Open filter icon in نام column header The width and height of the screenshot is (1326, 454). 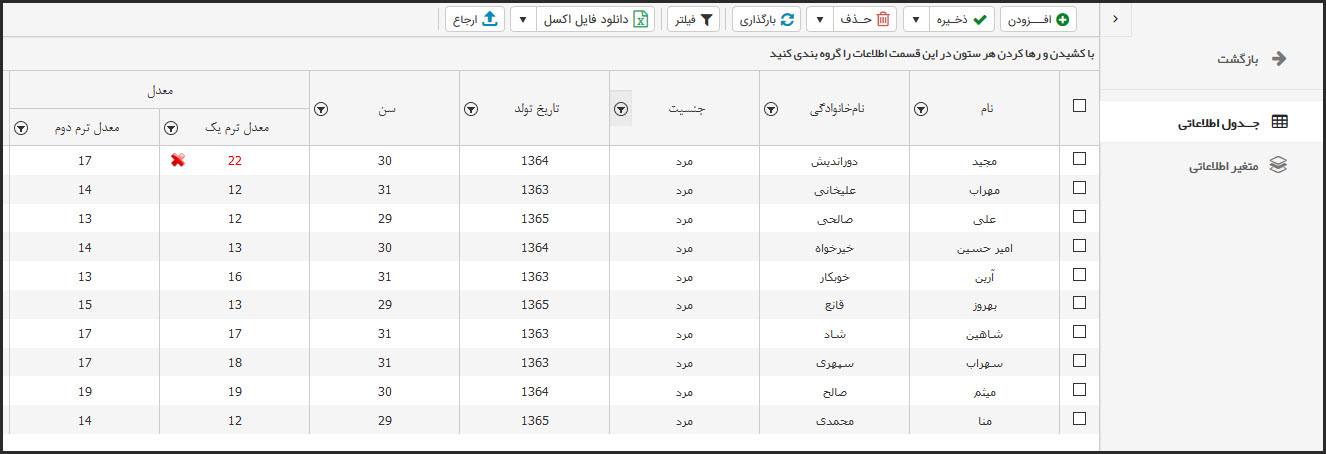pos(920,110)
